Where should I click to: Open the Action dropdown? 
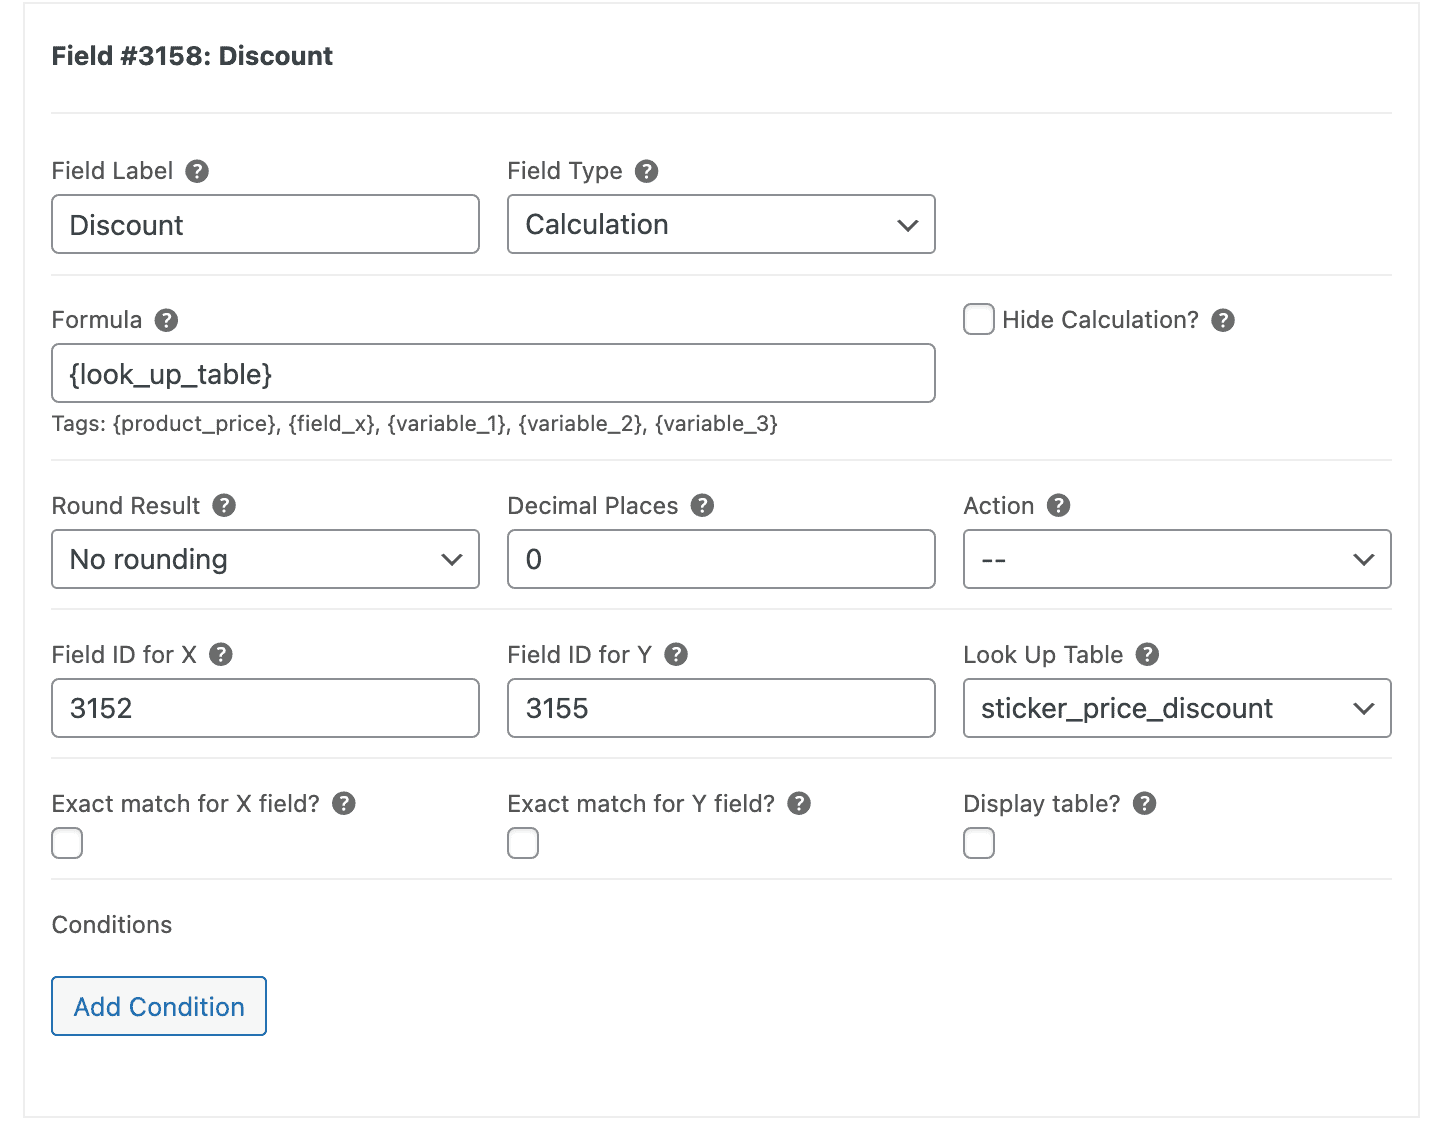(1177, 559)
